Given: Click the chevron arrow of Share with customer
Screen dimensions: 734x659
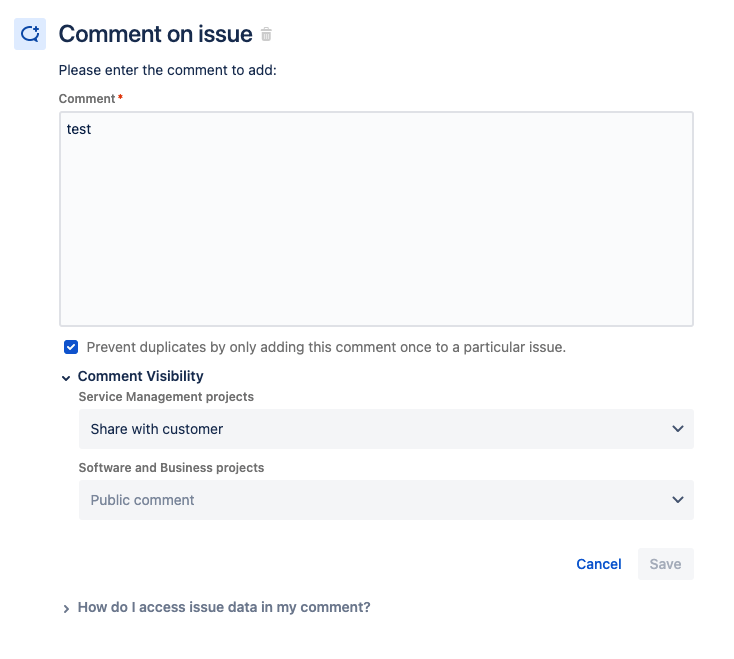Looking at the screenshot, I should [677, 429].
